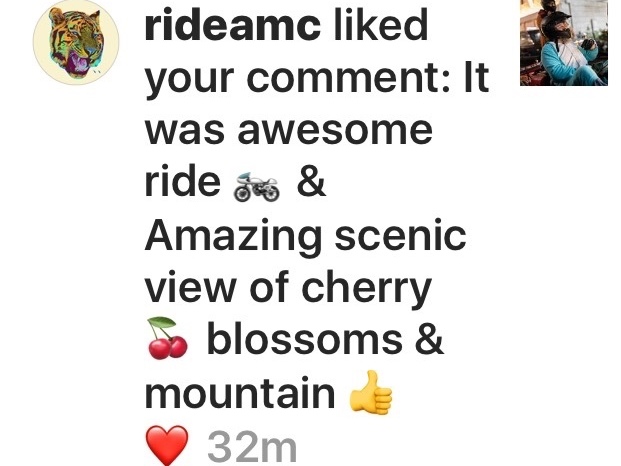Click the yellow thumbs up emoji

(x=371, y=392)
